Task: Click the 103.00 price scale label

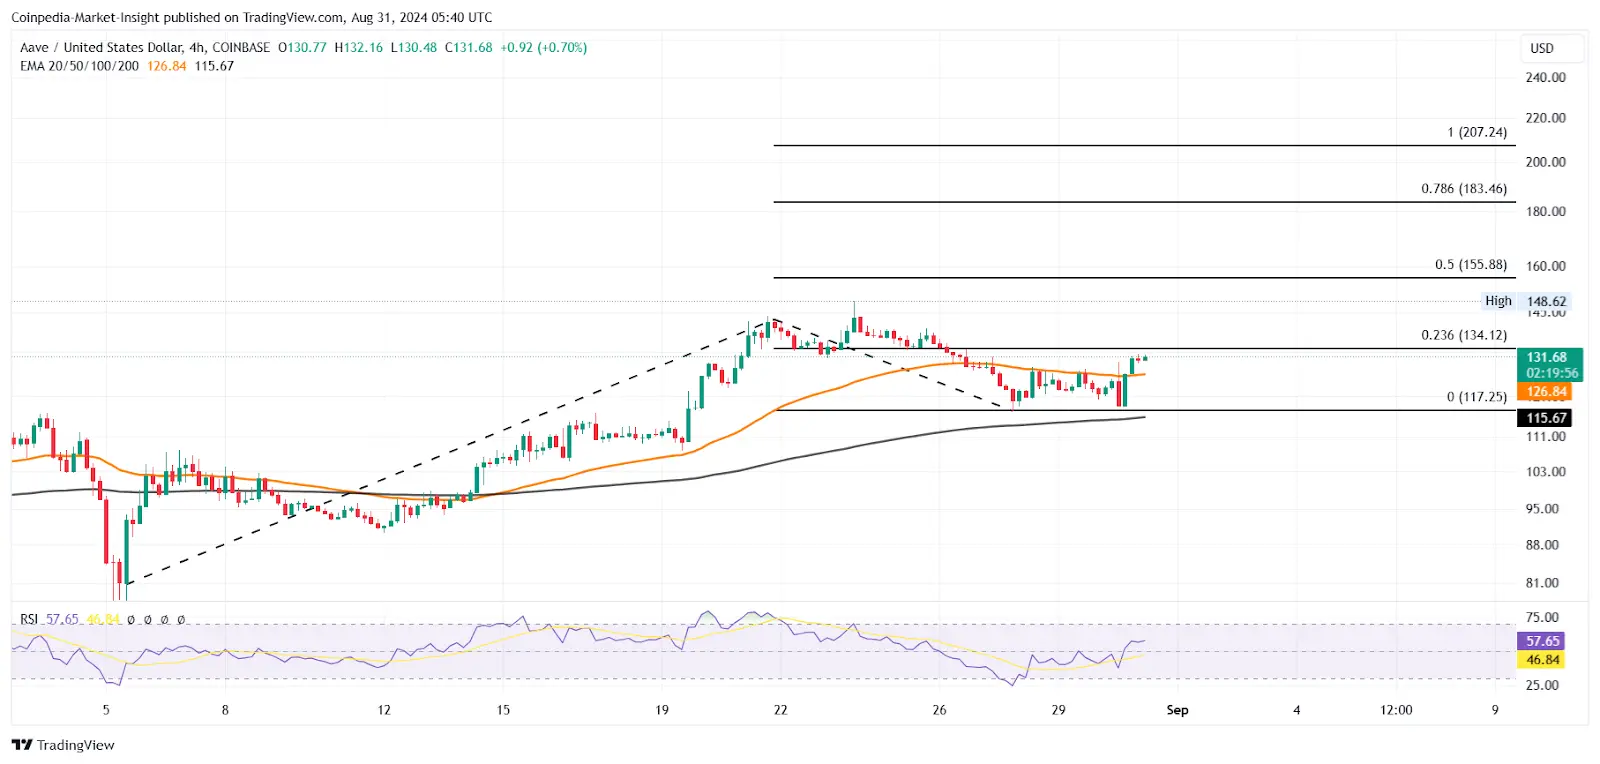Action: (x=1546, y=471)
